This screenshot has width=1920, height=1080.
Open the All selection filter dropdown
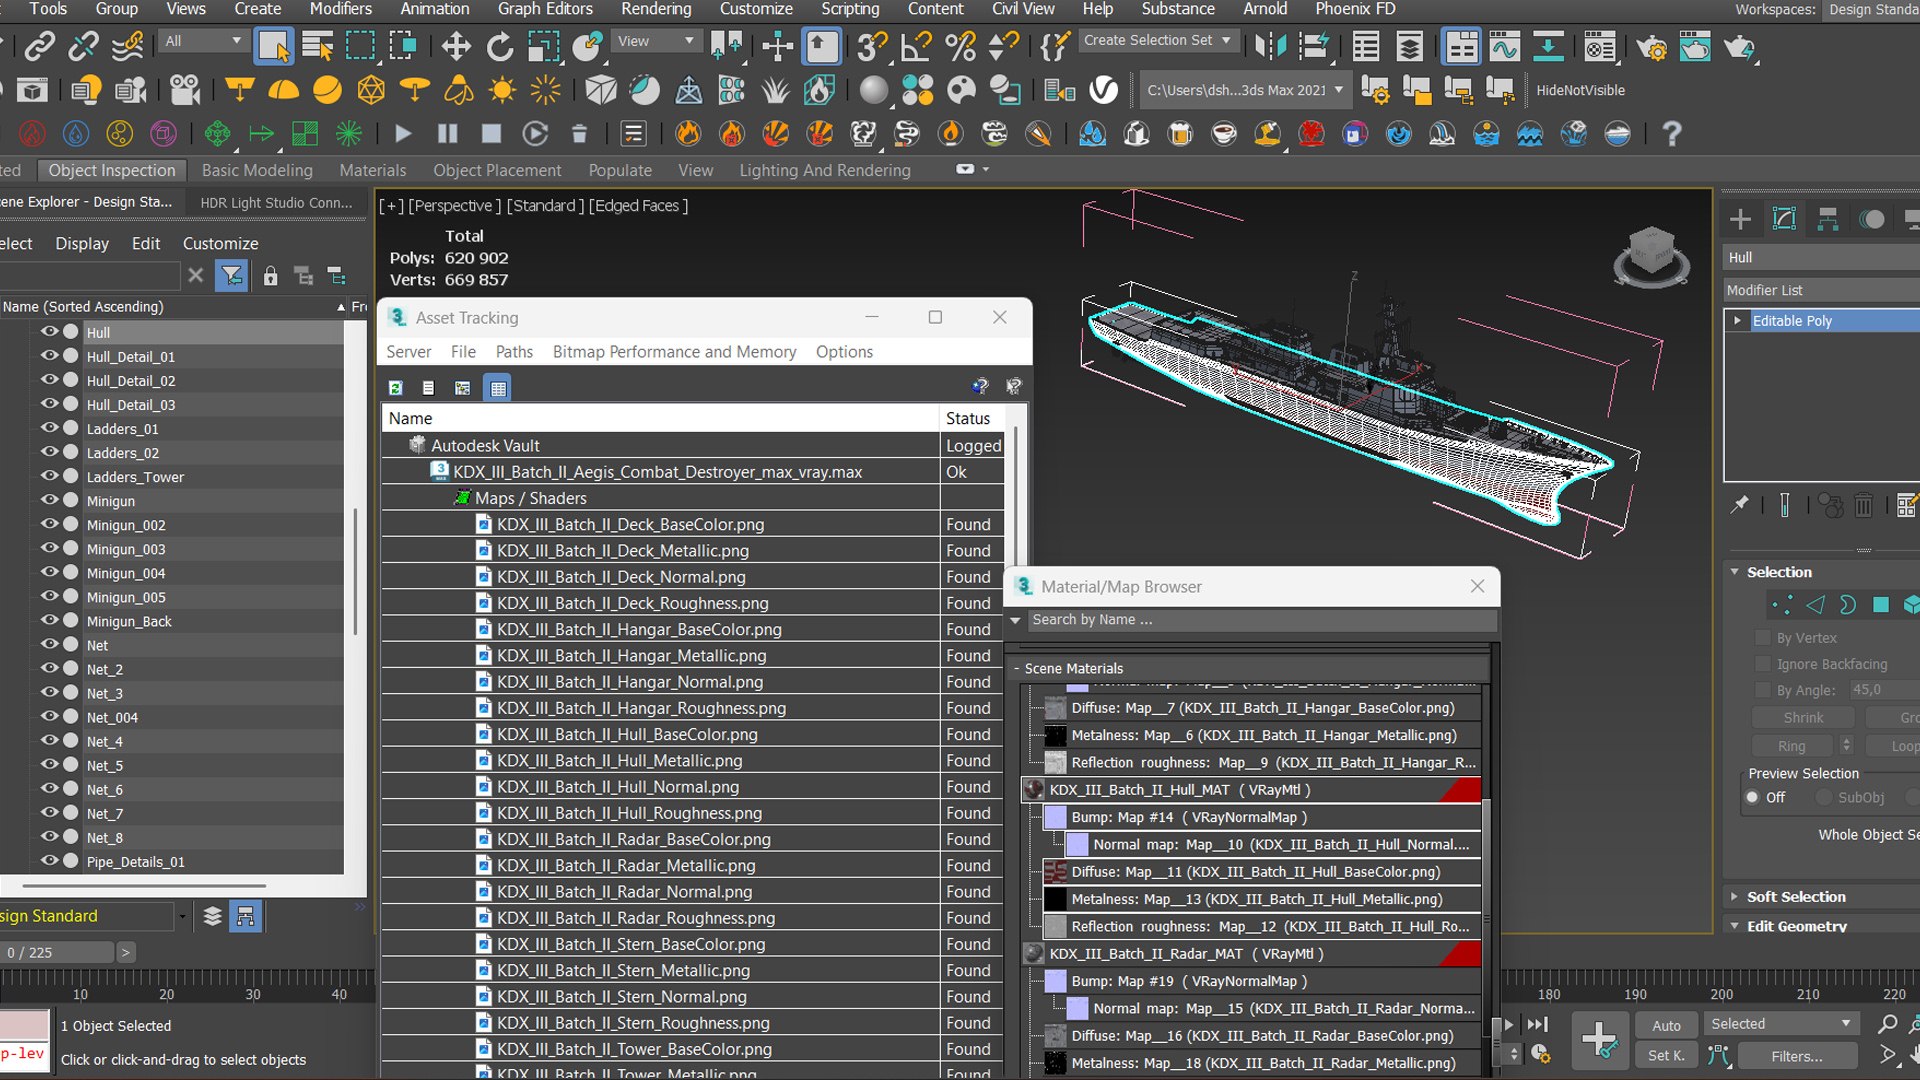pos(203,41)
